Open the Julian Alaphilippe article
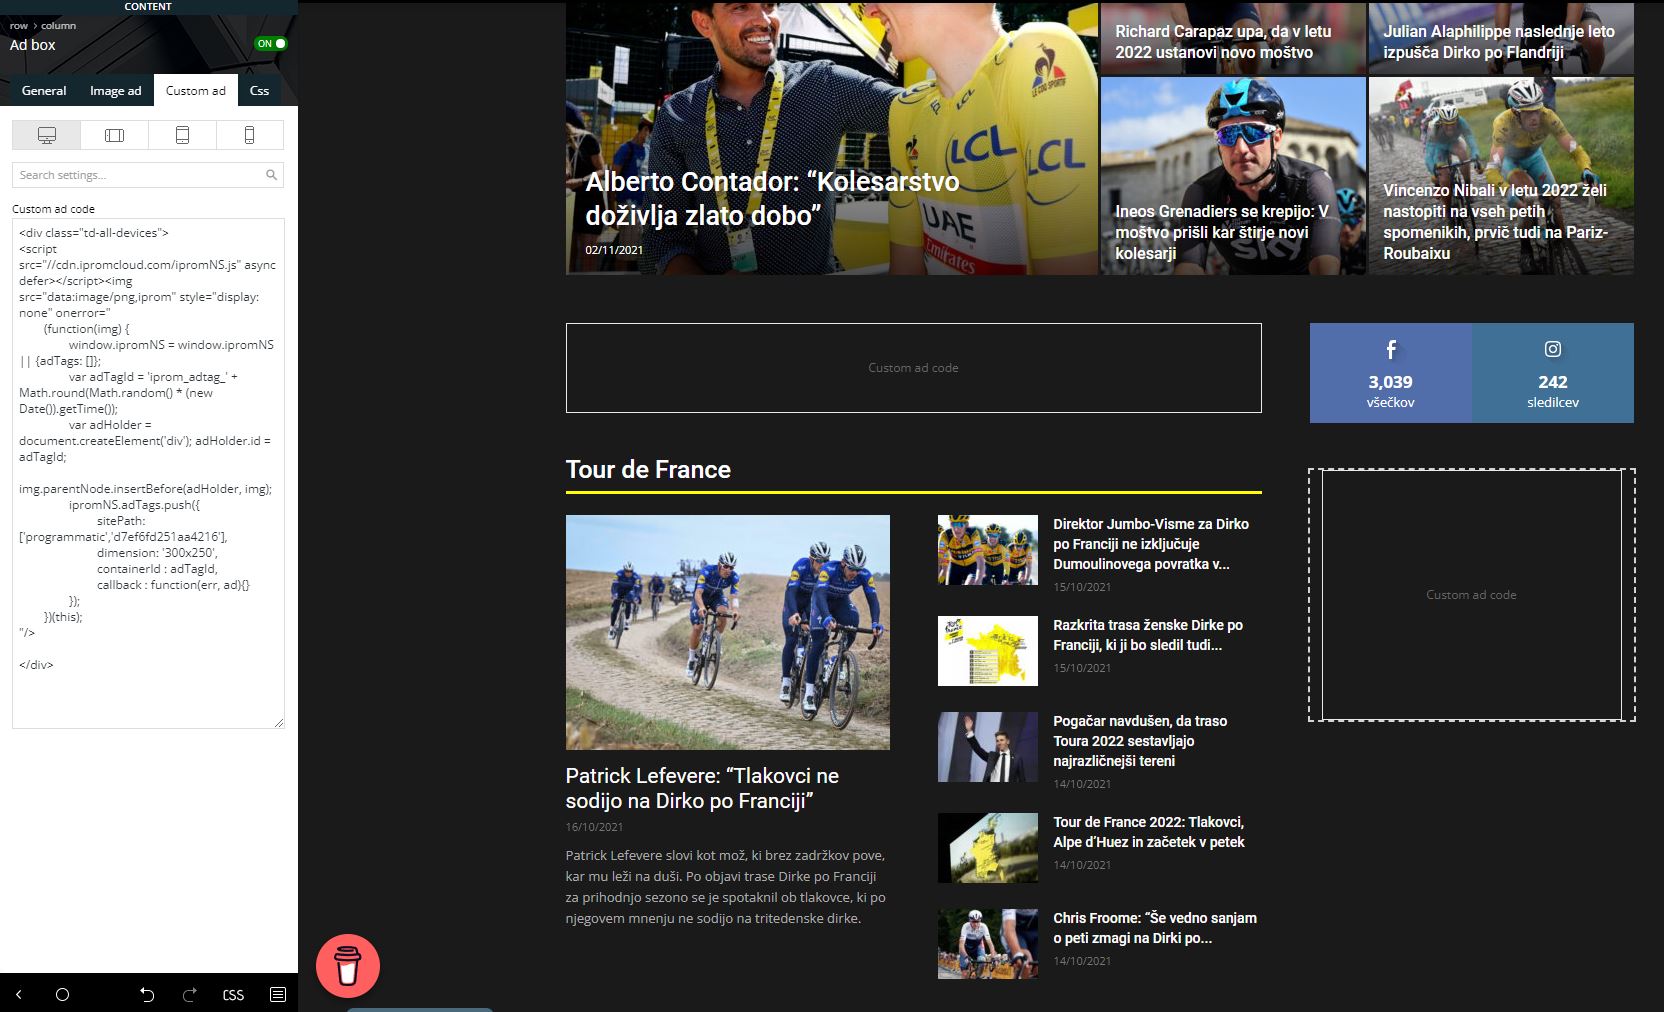Image resolution: width=1664 pixels, height=1012 pixels. point(1499,42)
